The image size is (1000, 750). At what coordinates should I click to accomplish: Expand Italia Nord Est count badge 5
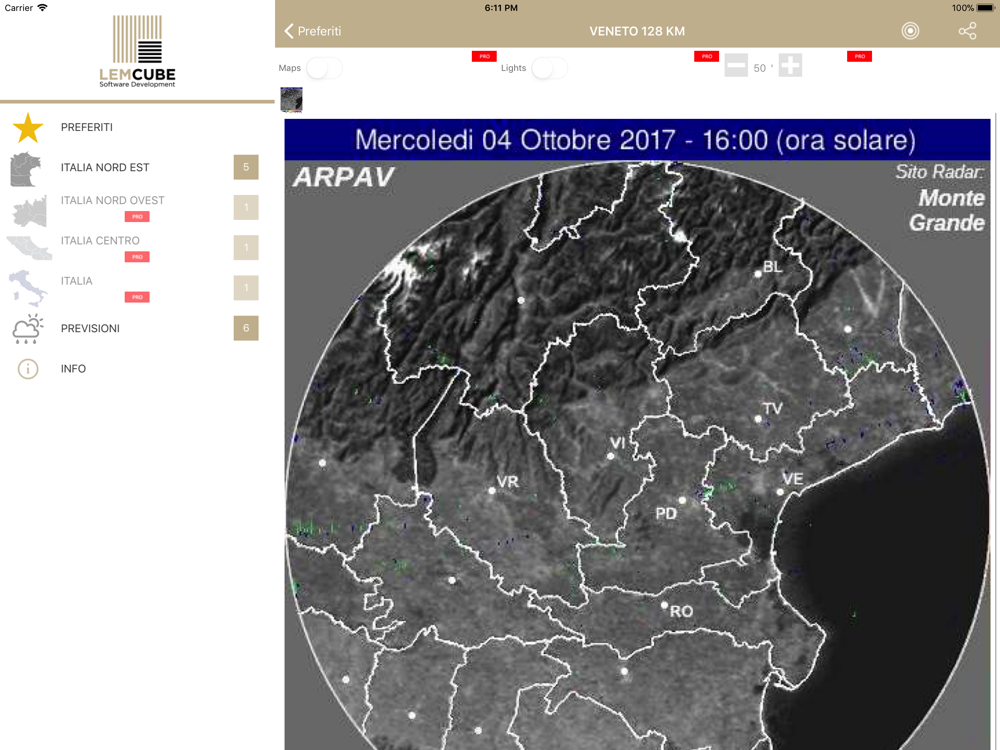[246, 167]
